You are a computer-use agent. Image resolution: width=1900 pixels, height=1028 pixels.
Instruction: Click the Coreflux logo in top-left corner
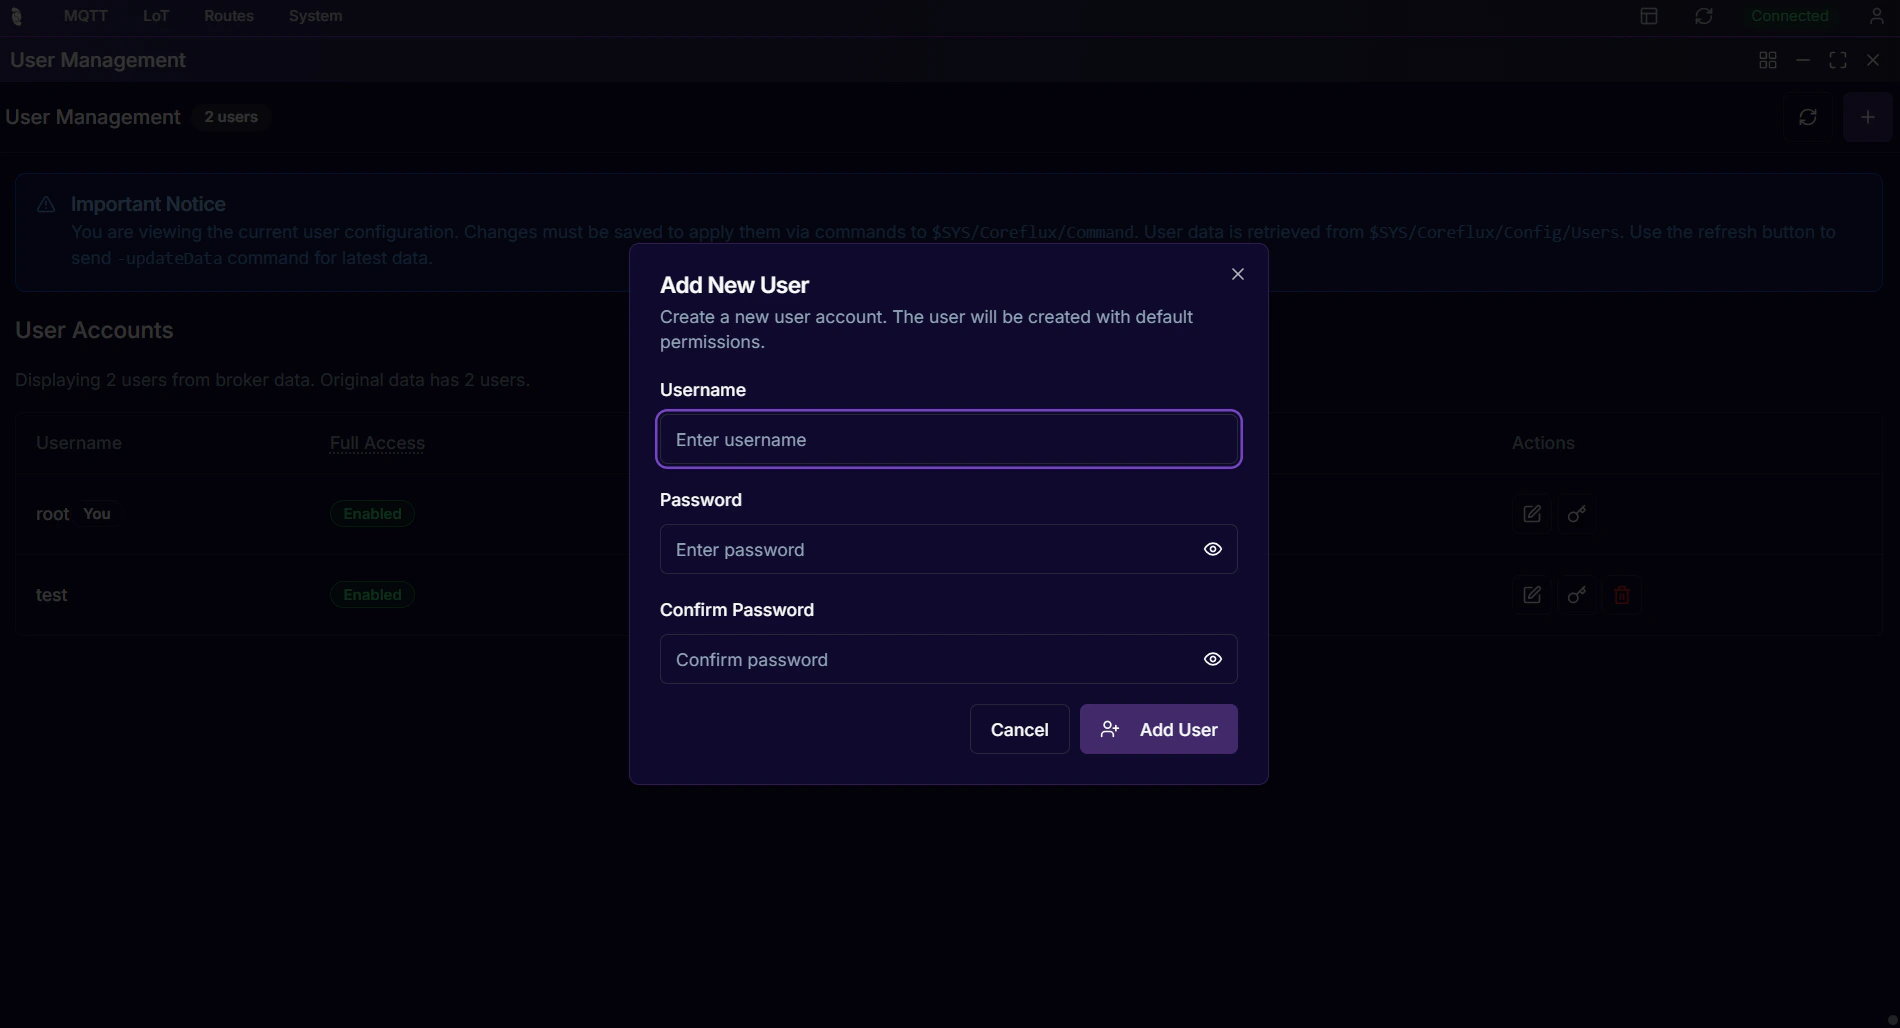(x=17, y=15)
